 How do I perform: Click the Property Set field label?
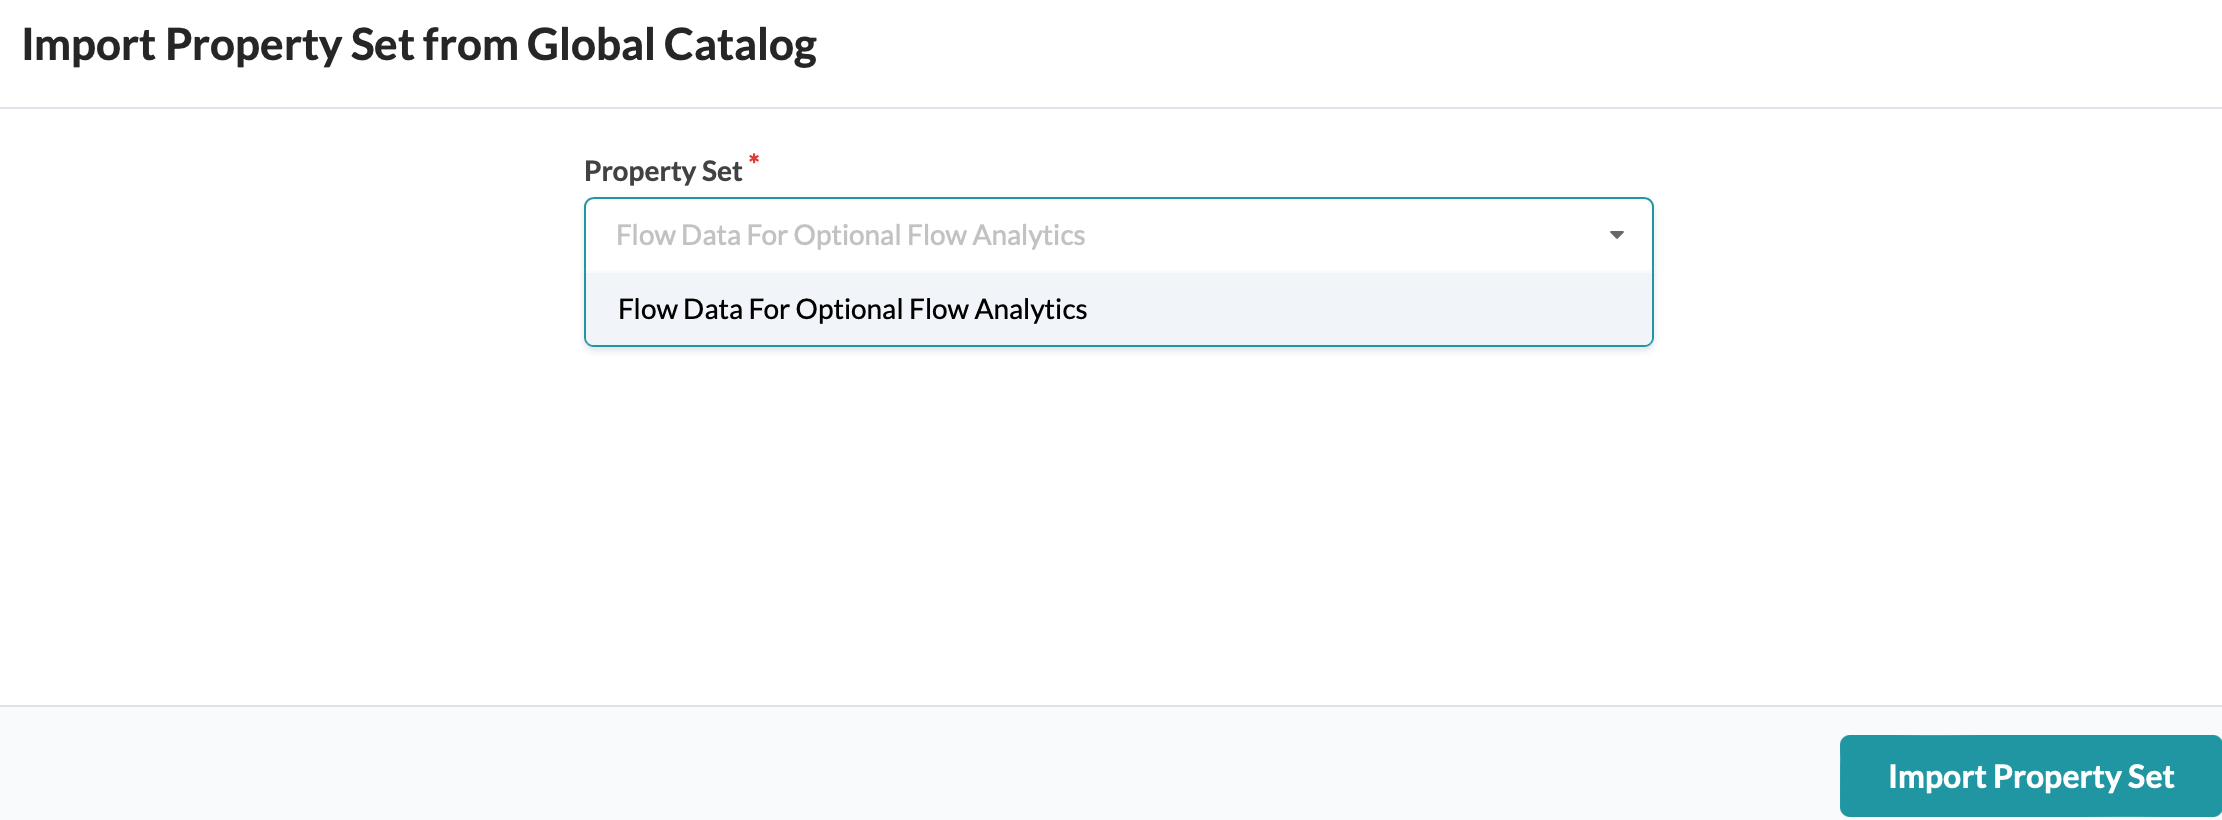(x=662, y=171)
